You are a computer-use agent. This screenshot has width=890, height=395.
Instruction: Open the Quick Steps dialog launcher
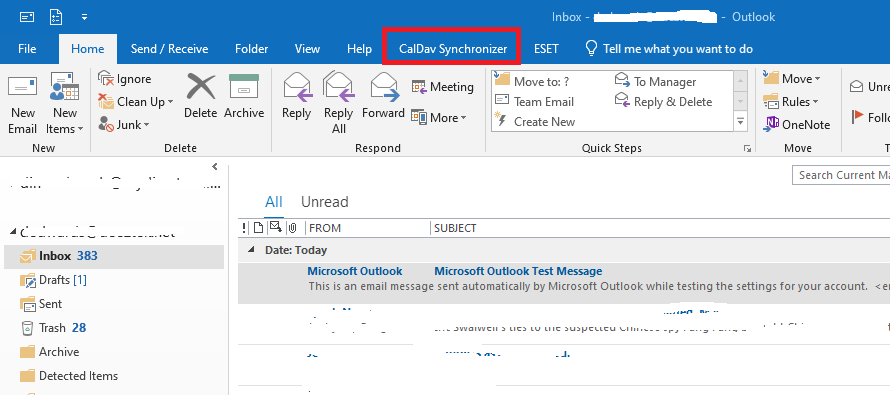747,149
